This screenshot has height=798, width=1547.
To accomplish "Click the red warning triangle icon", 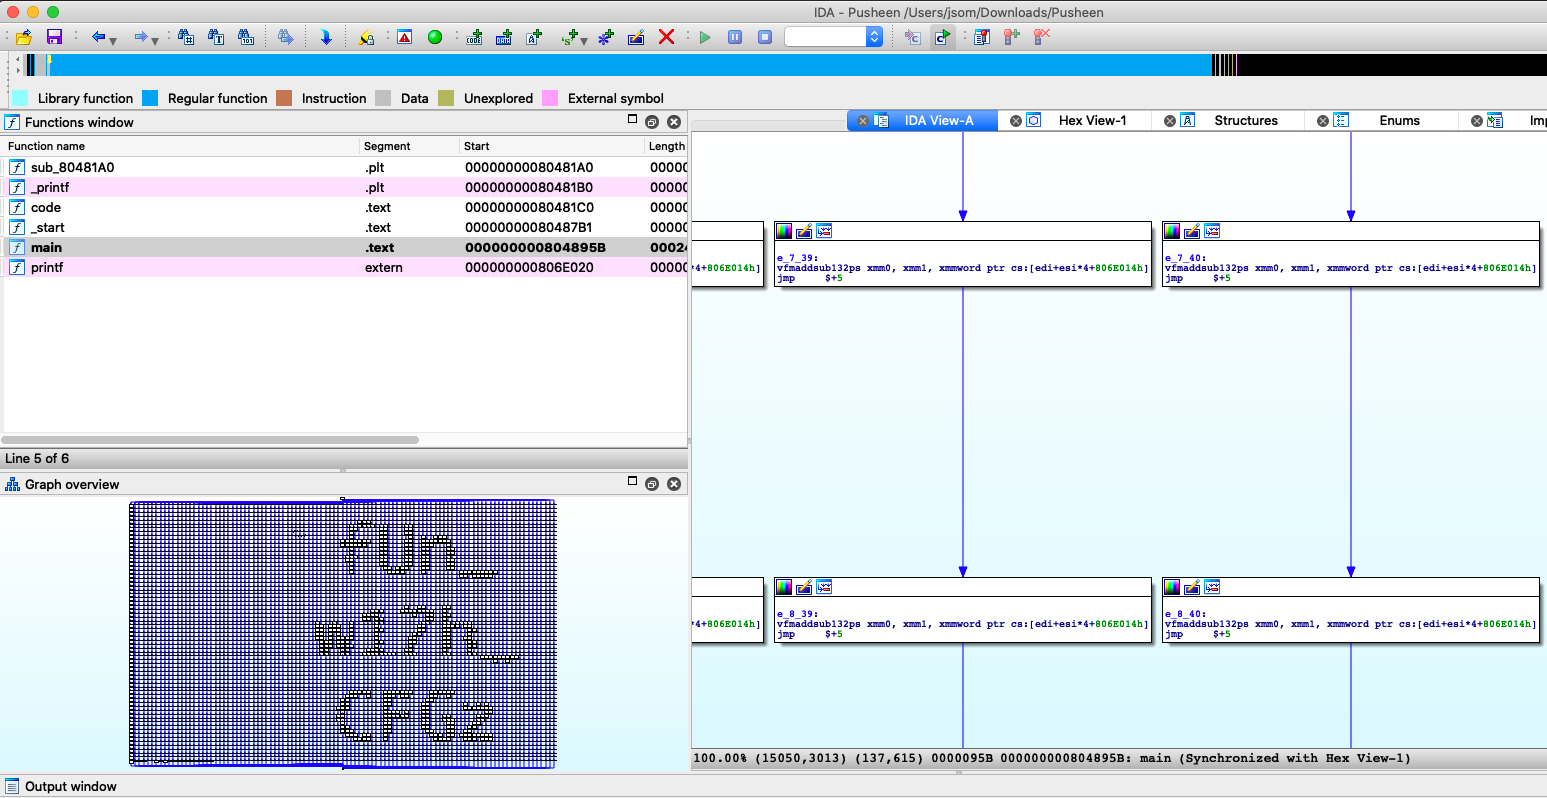I will [404, 37].
